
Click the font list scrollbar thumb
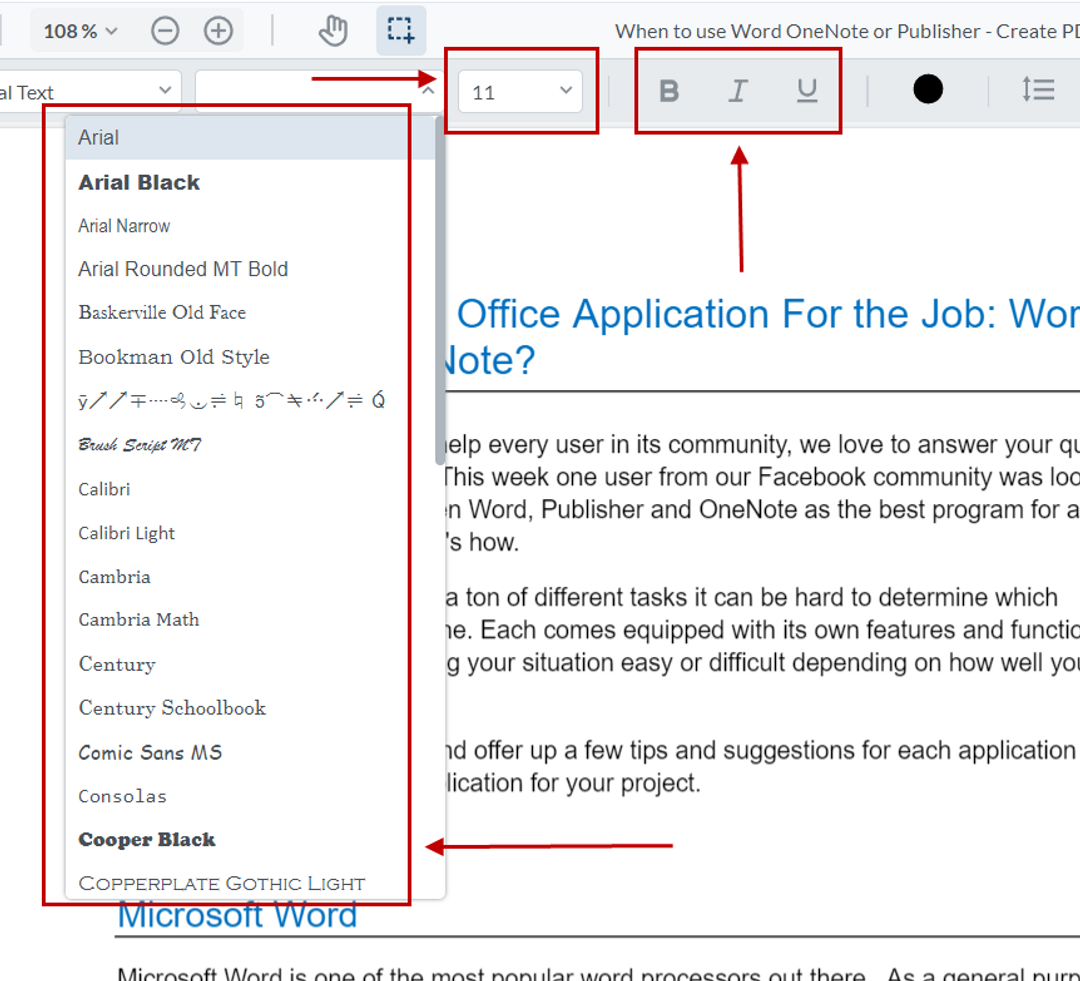439,291
